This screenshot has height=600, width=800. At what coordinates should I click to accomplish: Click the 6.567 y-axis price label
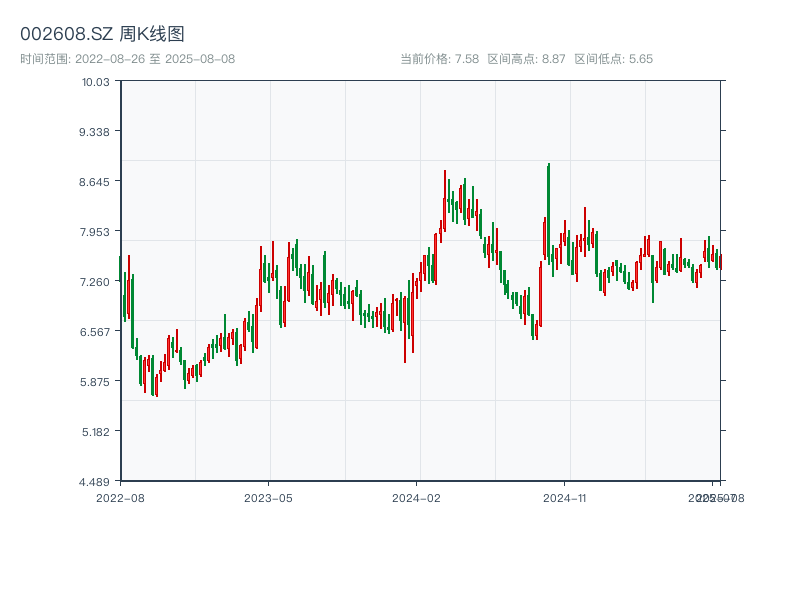coord(94,331)
